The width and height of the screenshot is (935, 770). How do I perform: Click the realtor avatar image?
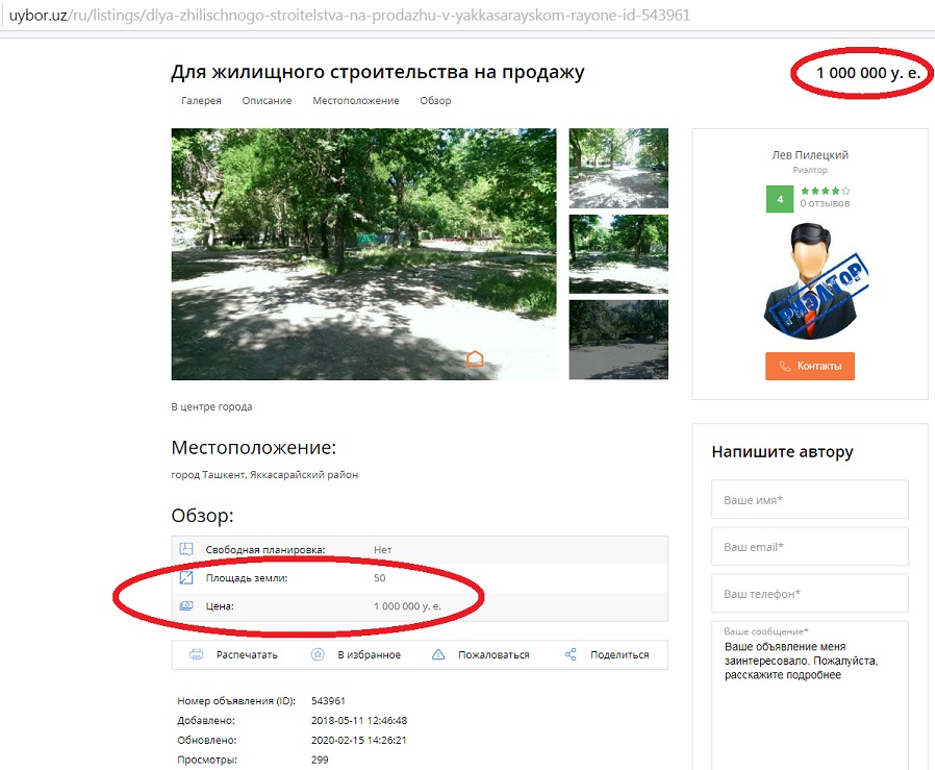810,280
